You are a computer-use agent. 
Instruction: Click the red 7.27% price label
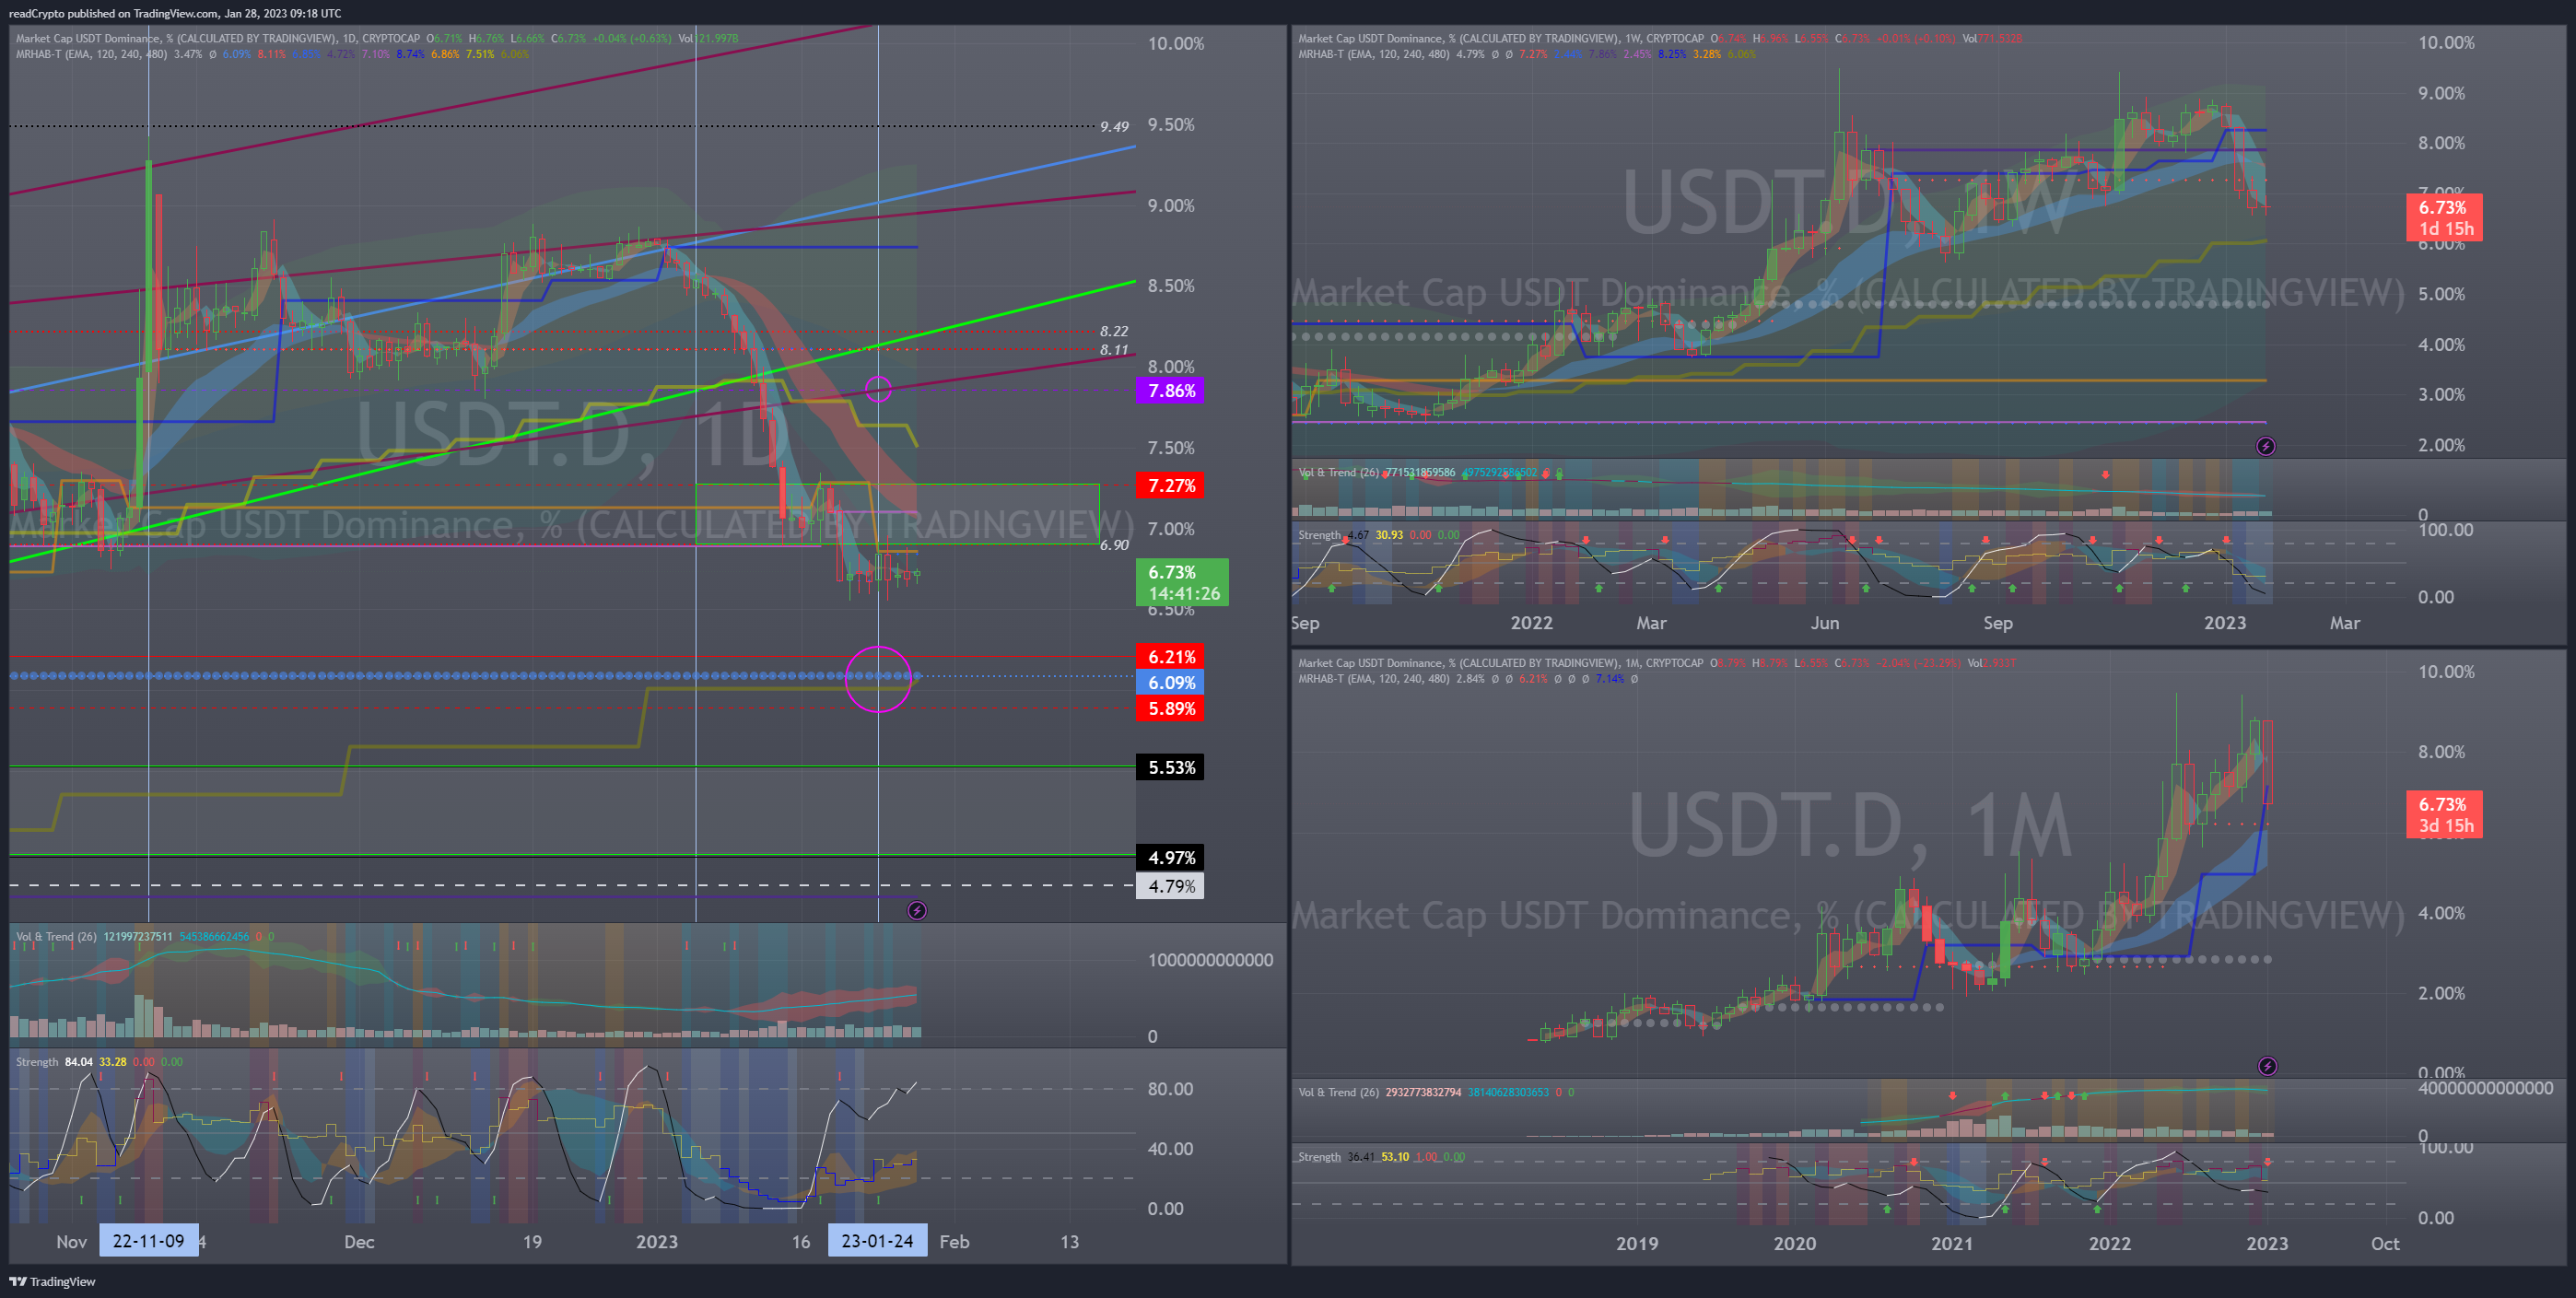coord(1170,486)
